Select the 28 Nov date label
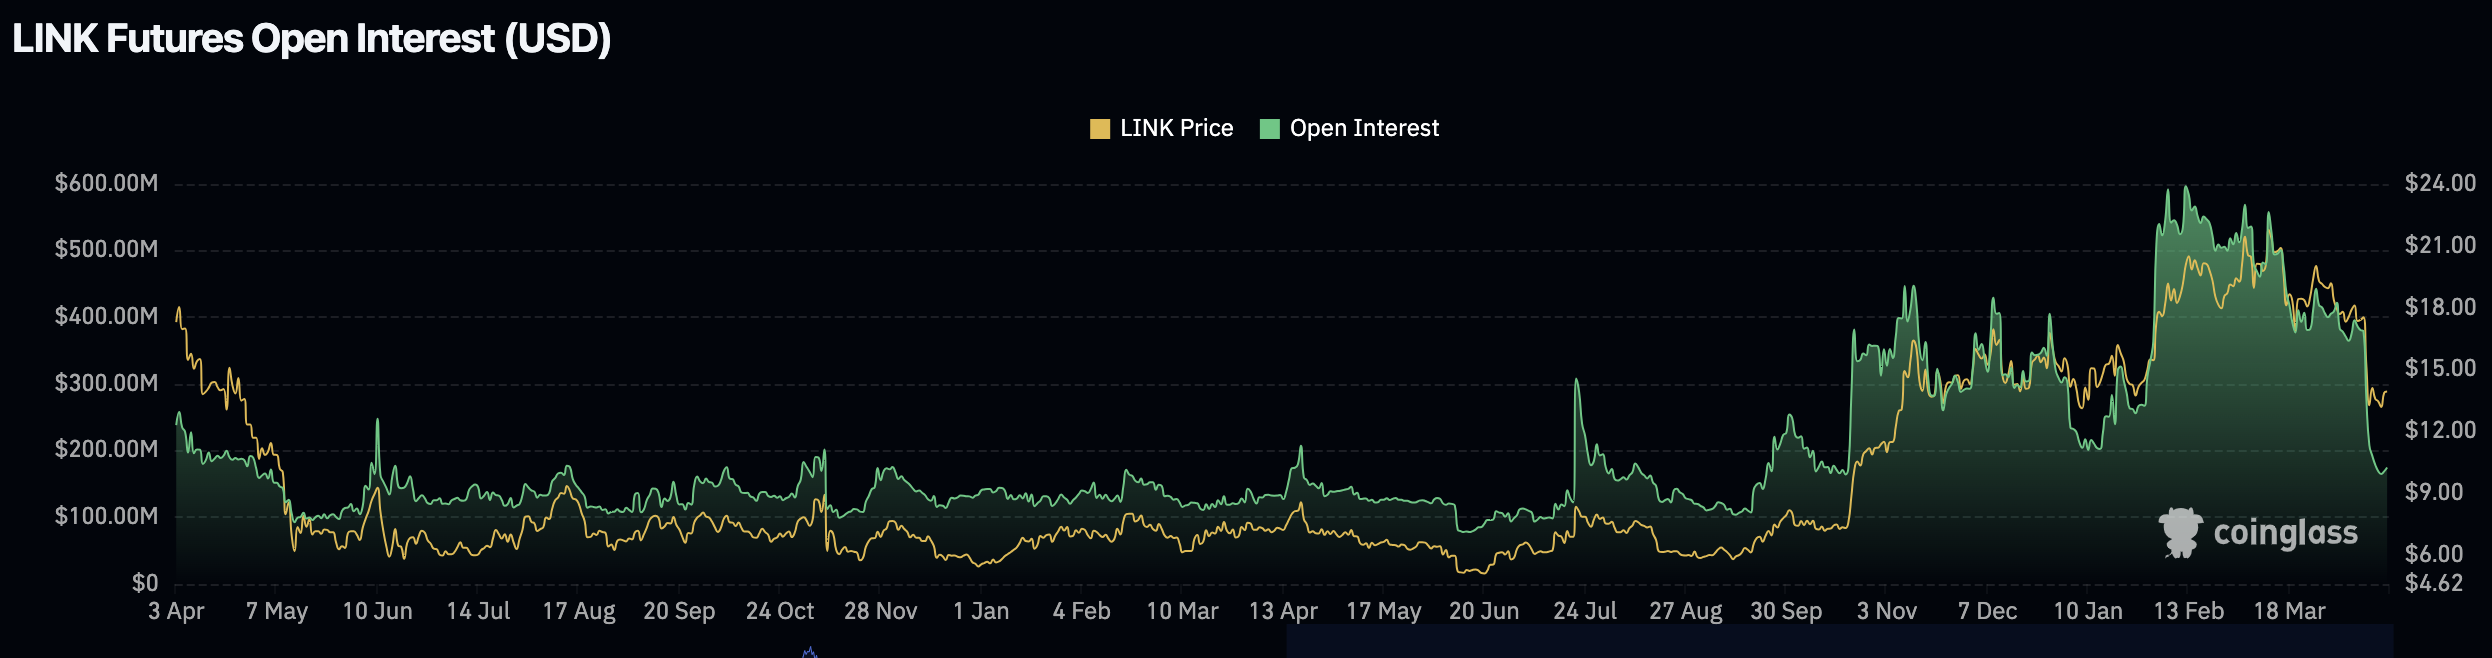2492x658 pixels. pos(880,611)
